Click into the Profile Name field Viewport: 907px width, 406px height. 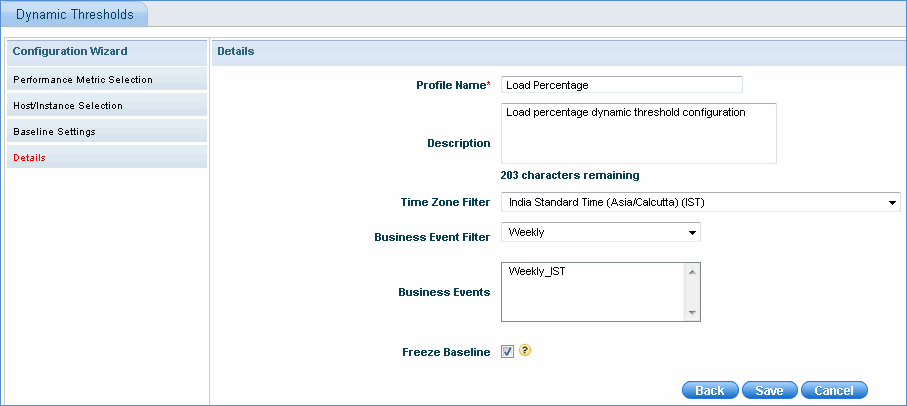pos(621,85)
